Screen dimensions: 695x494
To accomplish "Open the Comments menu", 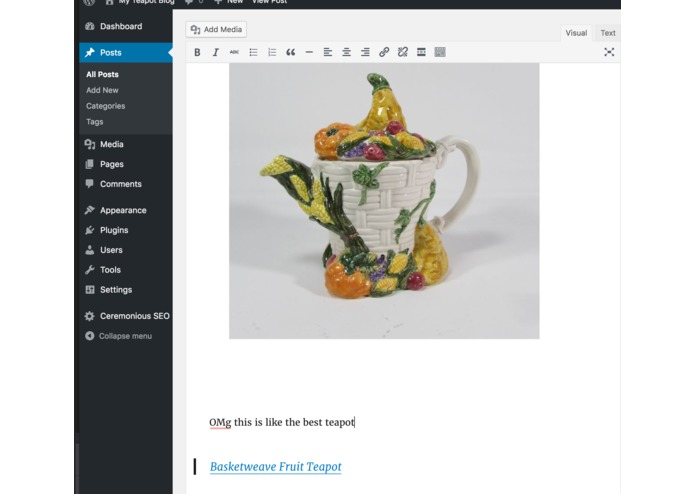I will (x=126, y=184).
